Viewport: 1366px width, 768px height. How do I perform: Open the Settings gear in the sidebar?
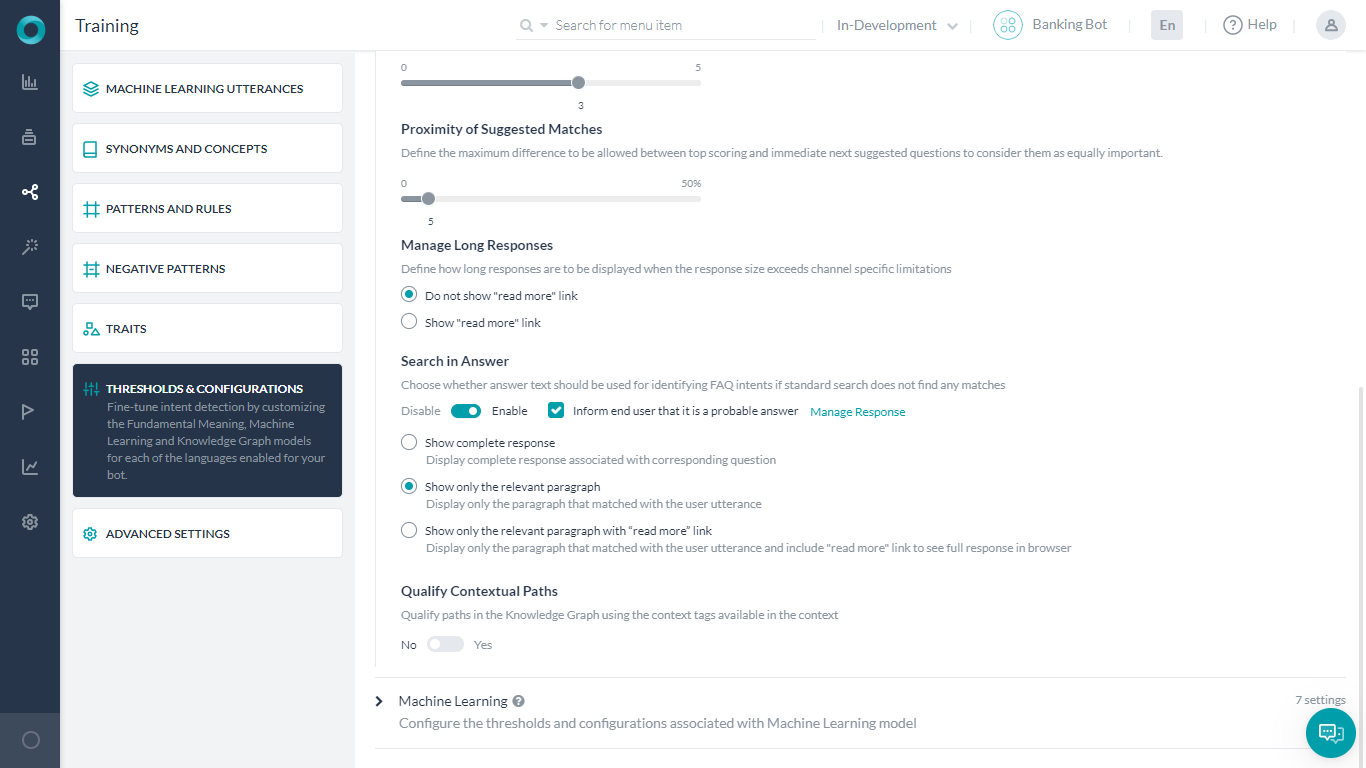pyautogui.click(x=29, y=521)
